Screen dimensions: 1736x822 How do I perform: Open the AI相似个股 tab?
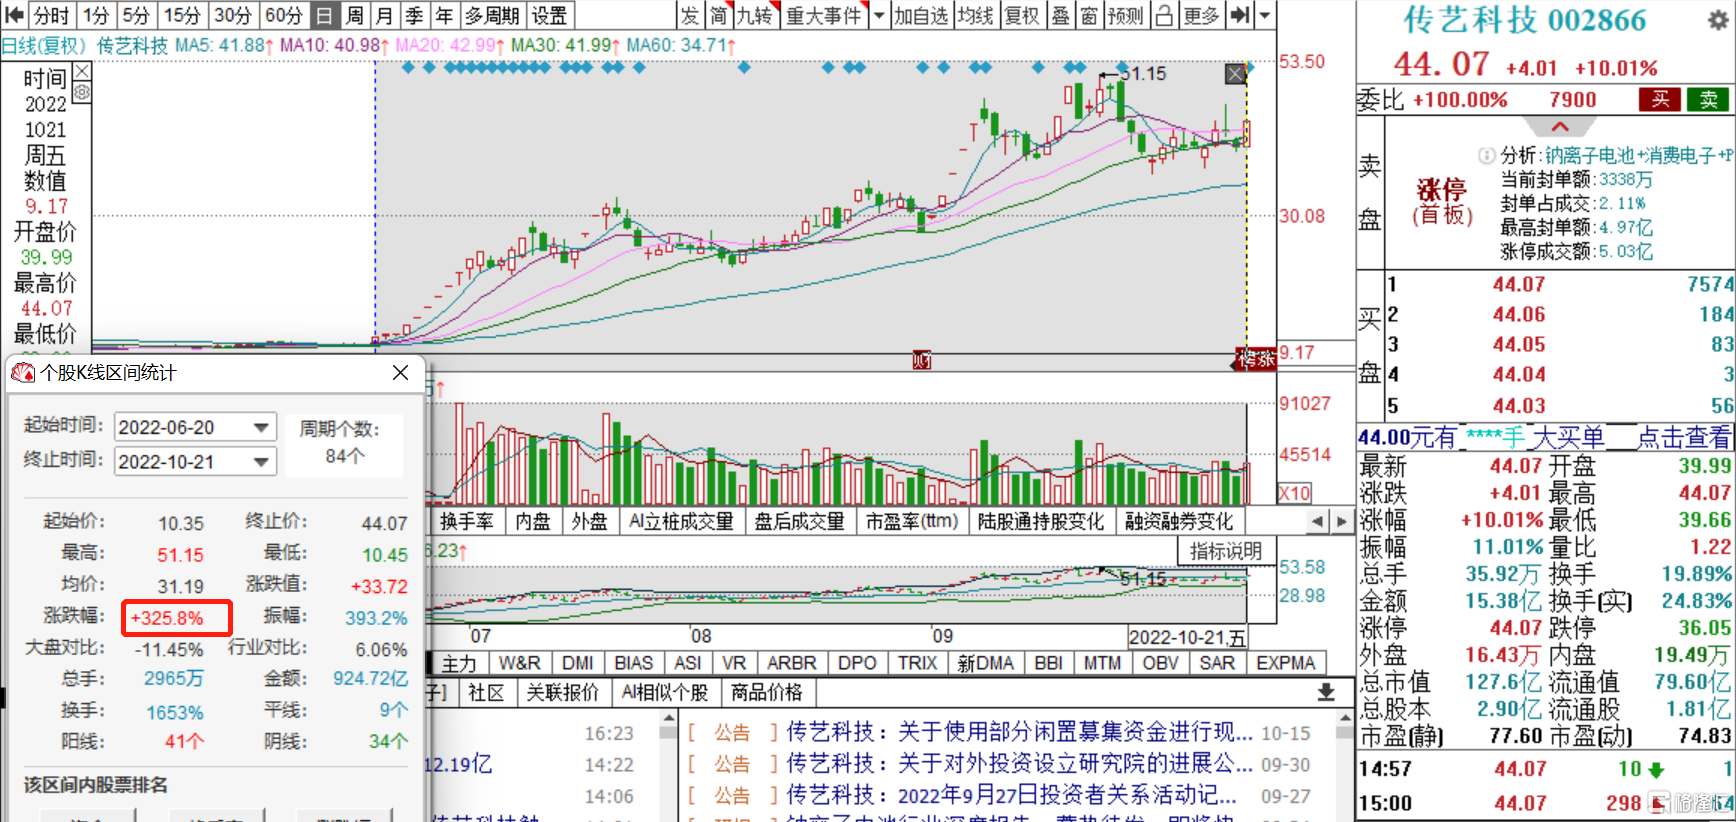tap(664, 692)
